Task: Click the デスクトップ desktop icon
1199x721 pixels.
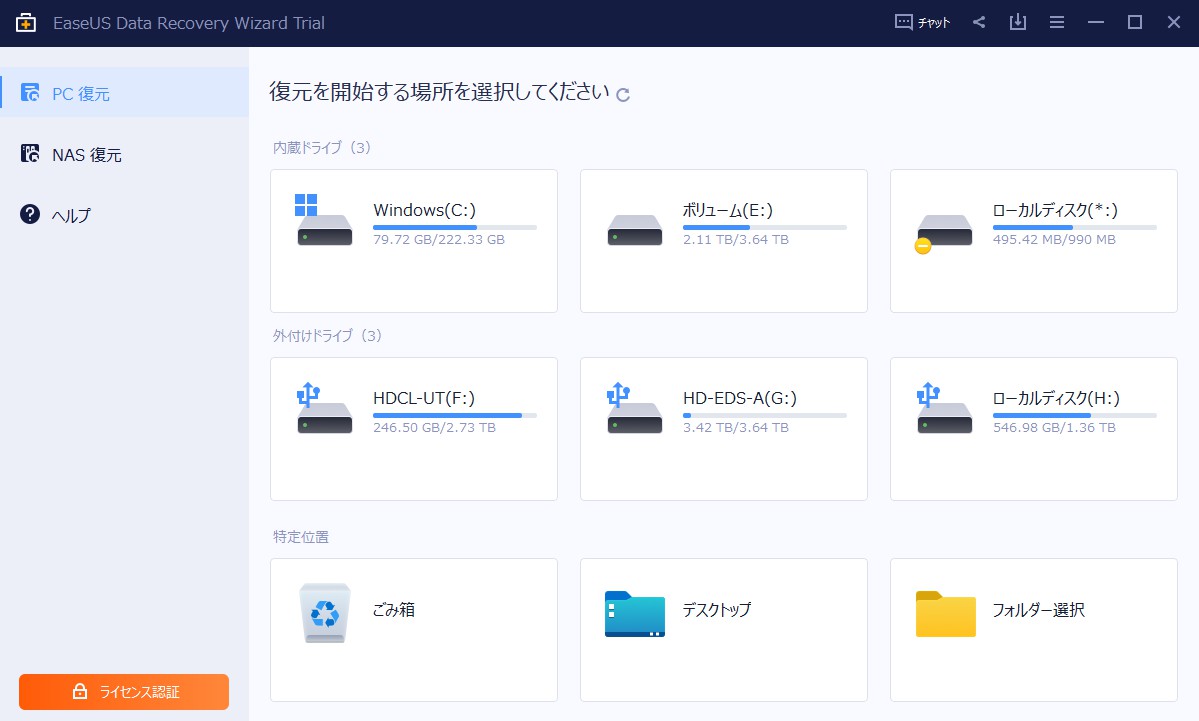Action: (x=635, y=614)
